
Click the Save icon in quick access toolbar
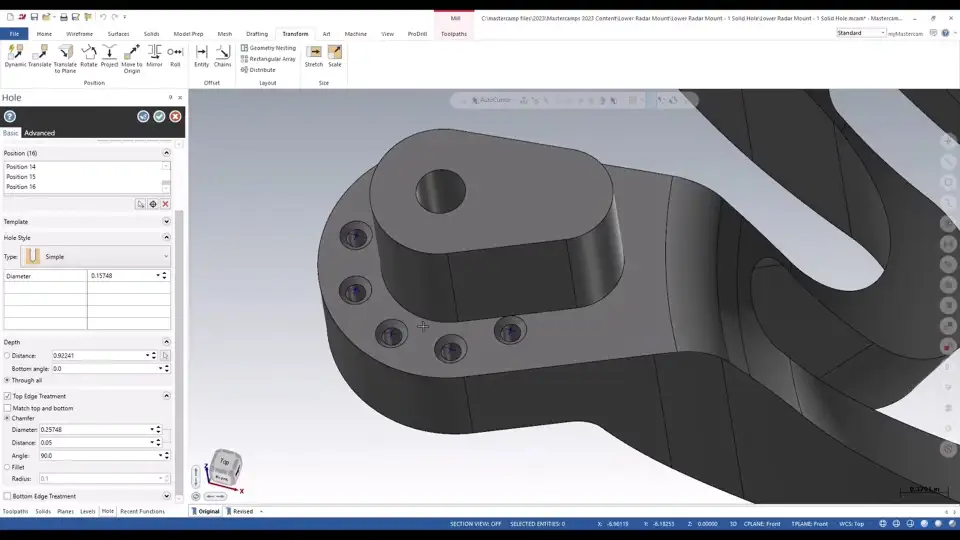34,17
